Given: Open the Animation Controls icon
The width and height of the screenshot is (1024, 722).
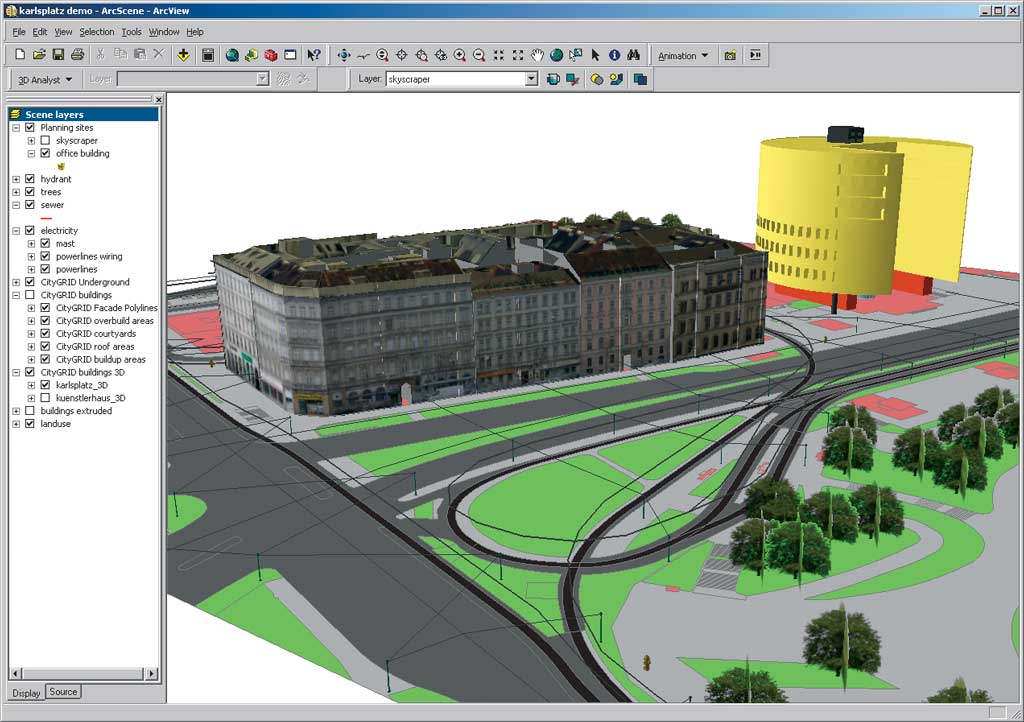Looking at the screenshot, I should (755, 55).
